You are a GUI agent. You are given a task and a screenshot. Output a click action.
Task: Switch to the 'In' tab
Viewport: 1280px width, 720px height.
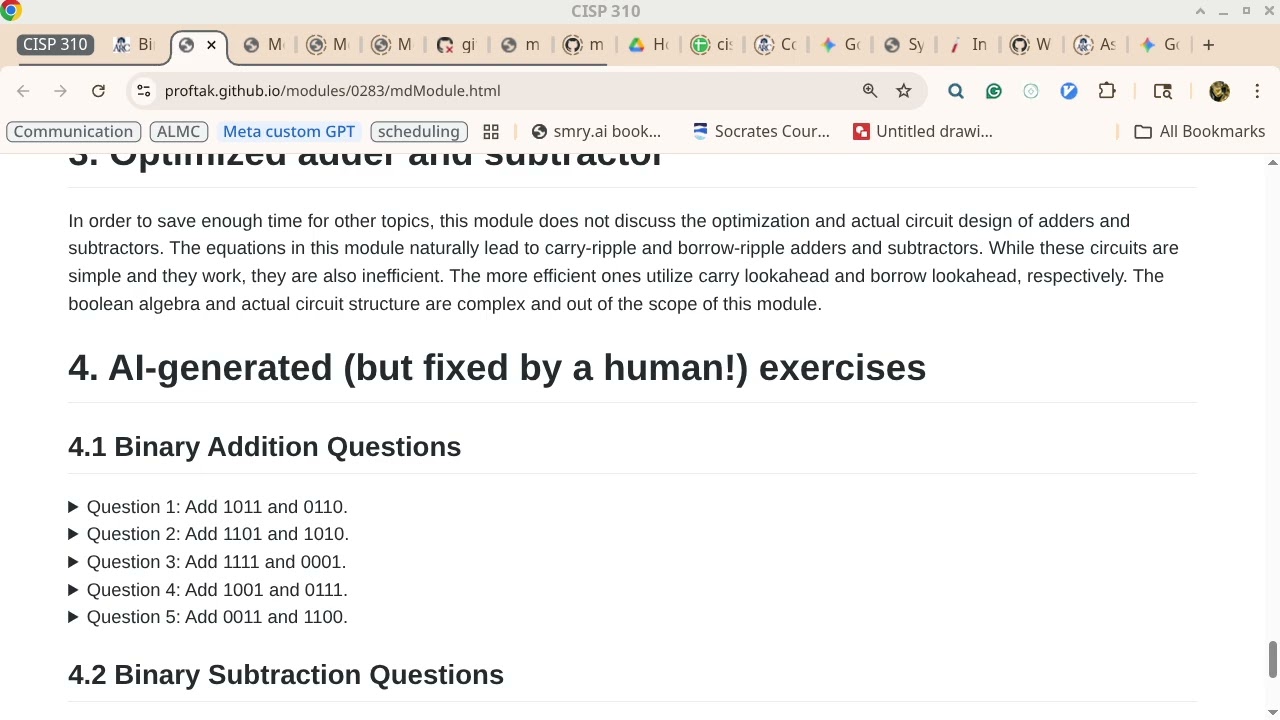(969, 45)
